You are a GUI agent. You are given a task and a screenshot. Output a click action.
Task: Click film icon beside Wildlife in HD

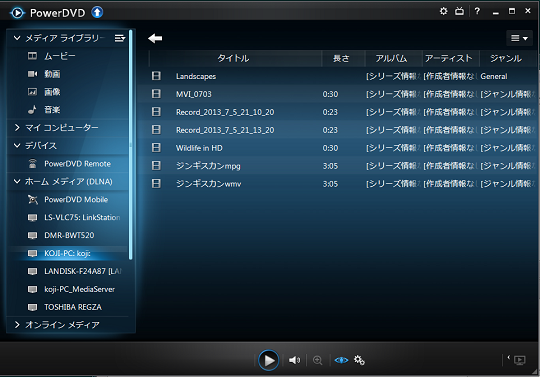(x=156, y=147)
